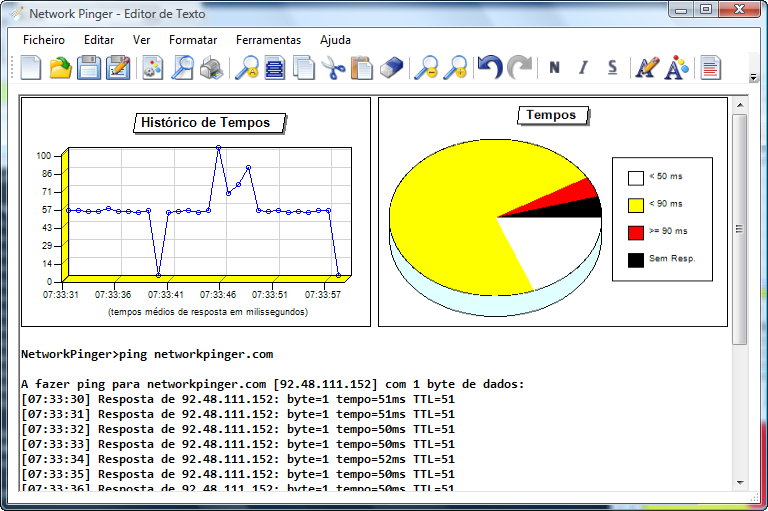Open the Ver menu
Screen dimensions: 768x511
(x=141, y=40)
